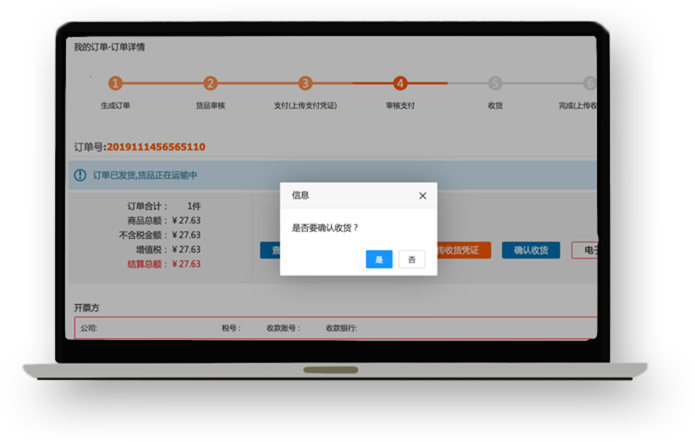Click step 1 circle for 生成订单
The height and width of the screenshot is (442, 695).
115,84
